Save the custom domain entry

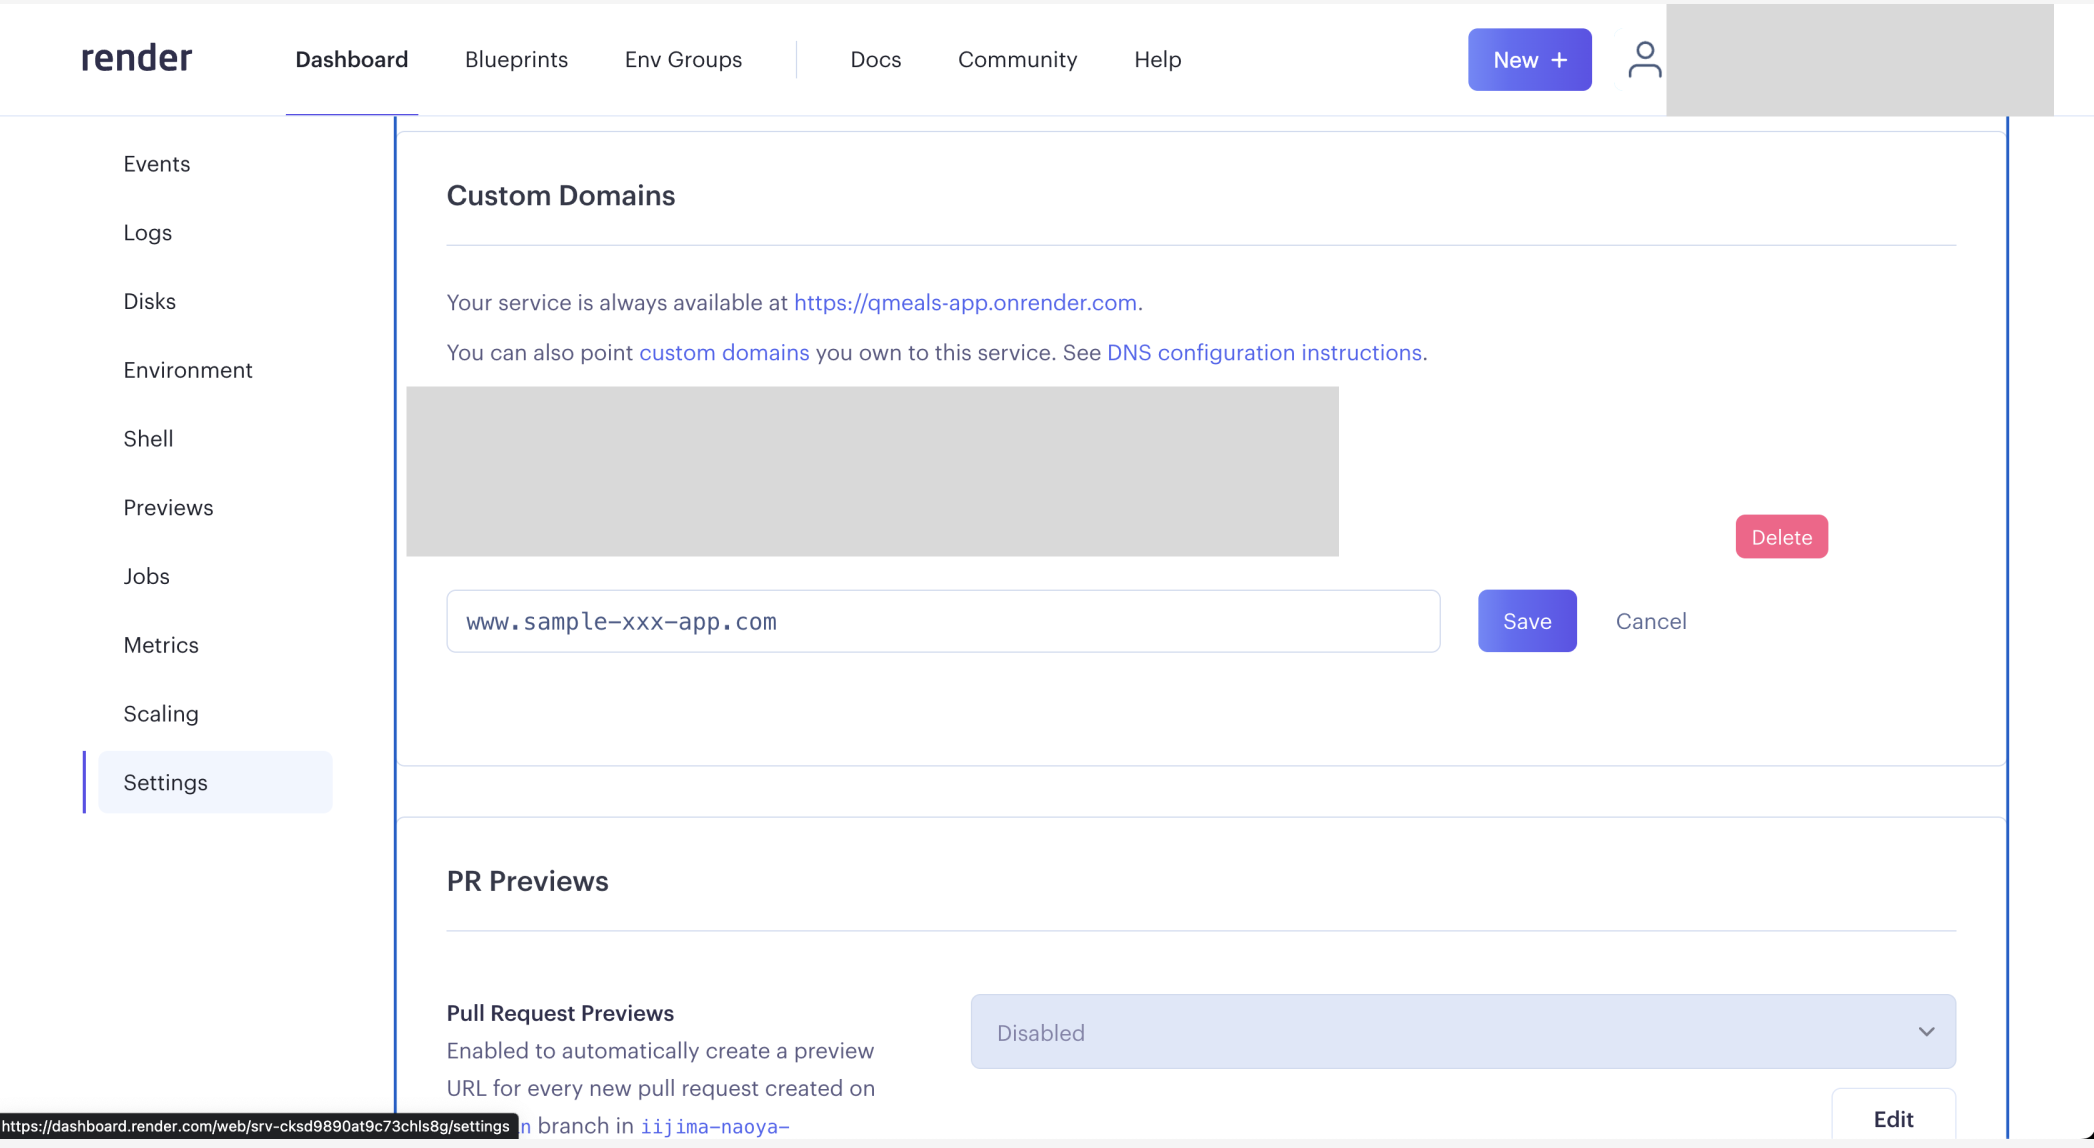[x=1526, y=621]
